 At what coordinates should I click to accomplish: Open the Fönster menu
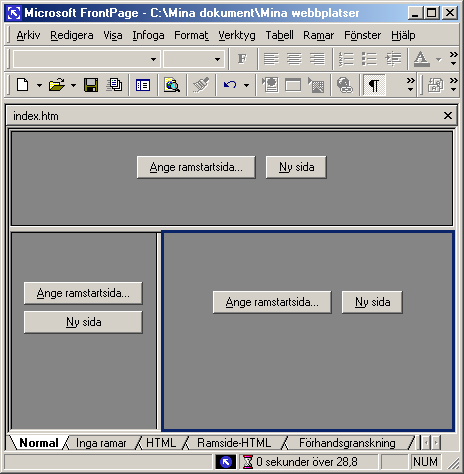(x=362, y=35)
